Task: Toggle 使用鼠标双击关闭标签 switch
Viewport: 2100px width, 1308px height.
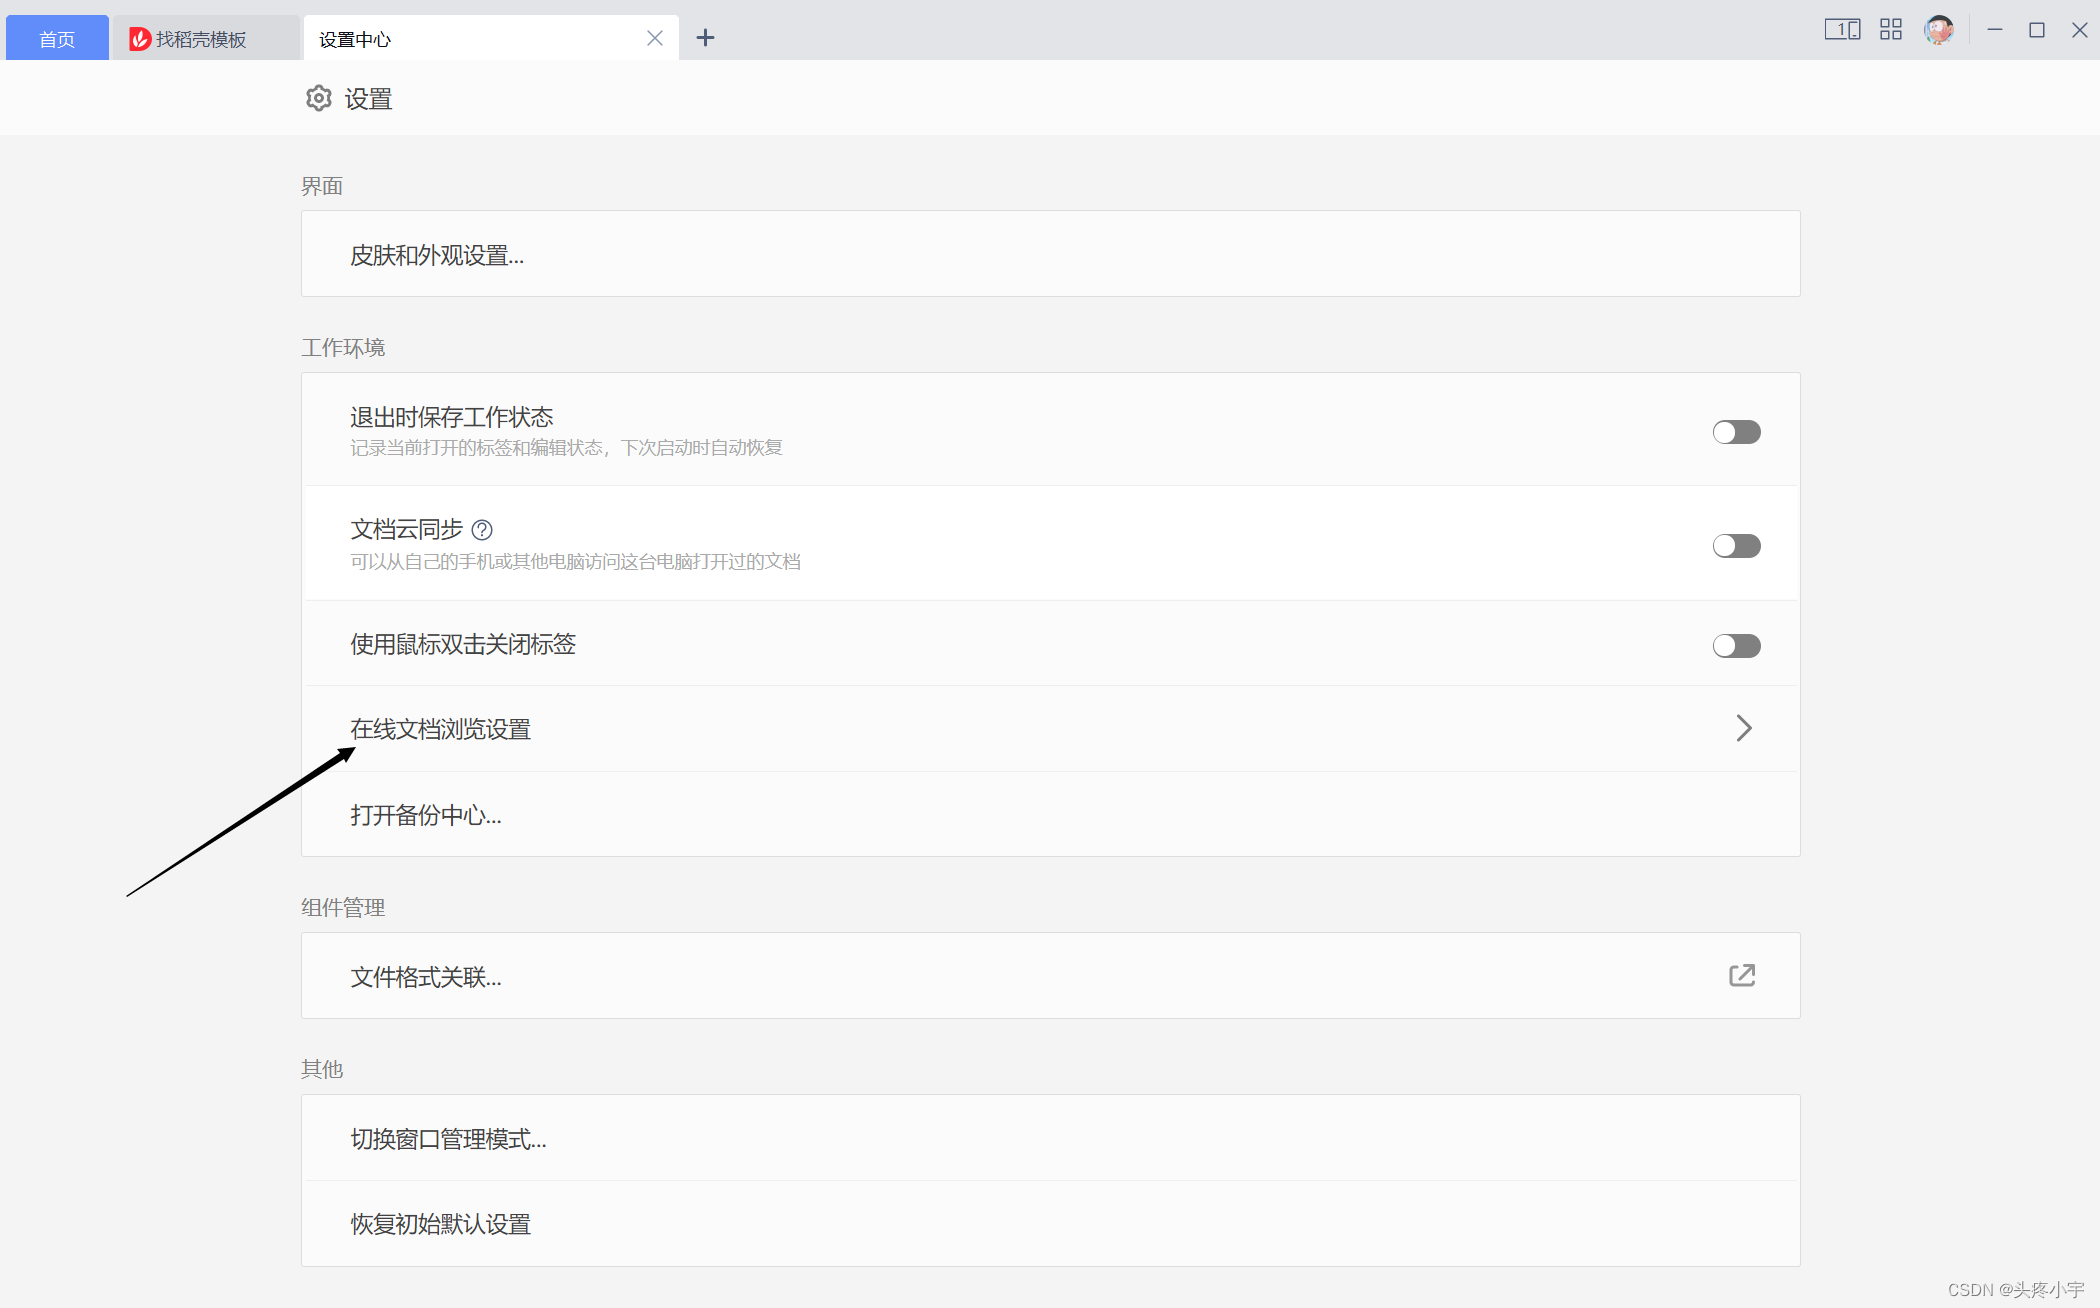Action: 1736,646
